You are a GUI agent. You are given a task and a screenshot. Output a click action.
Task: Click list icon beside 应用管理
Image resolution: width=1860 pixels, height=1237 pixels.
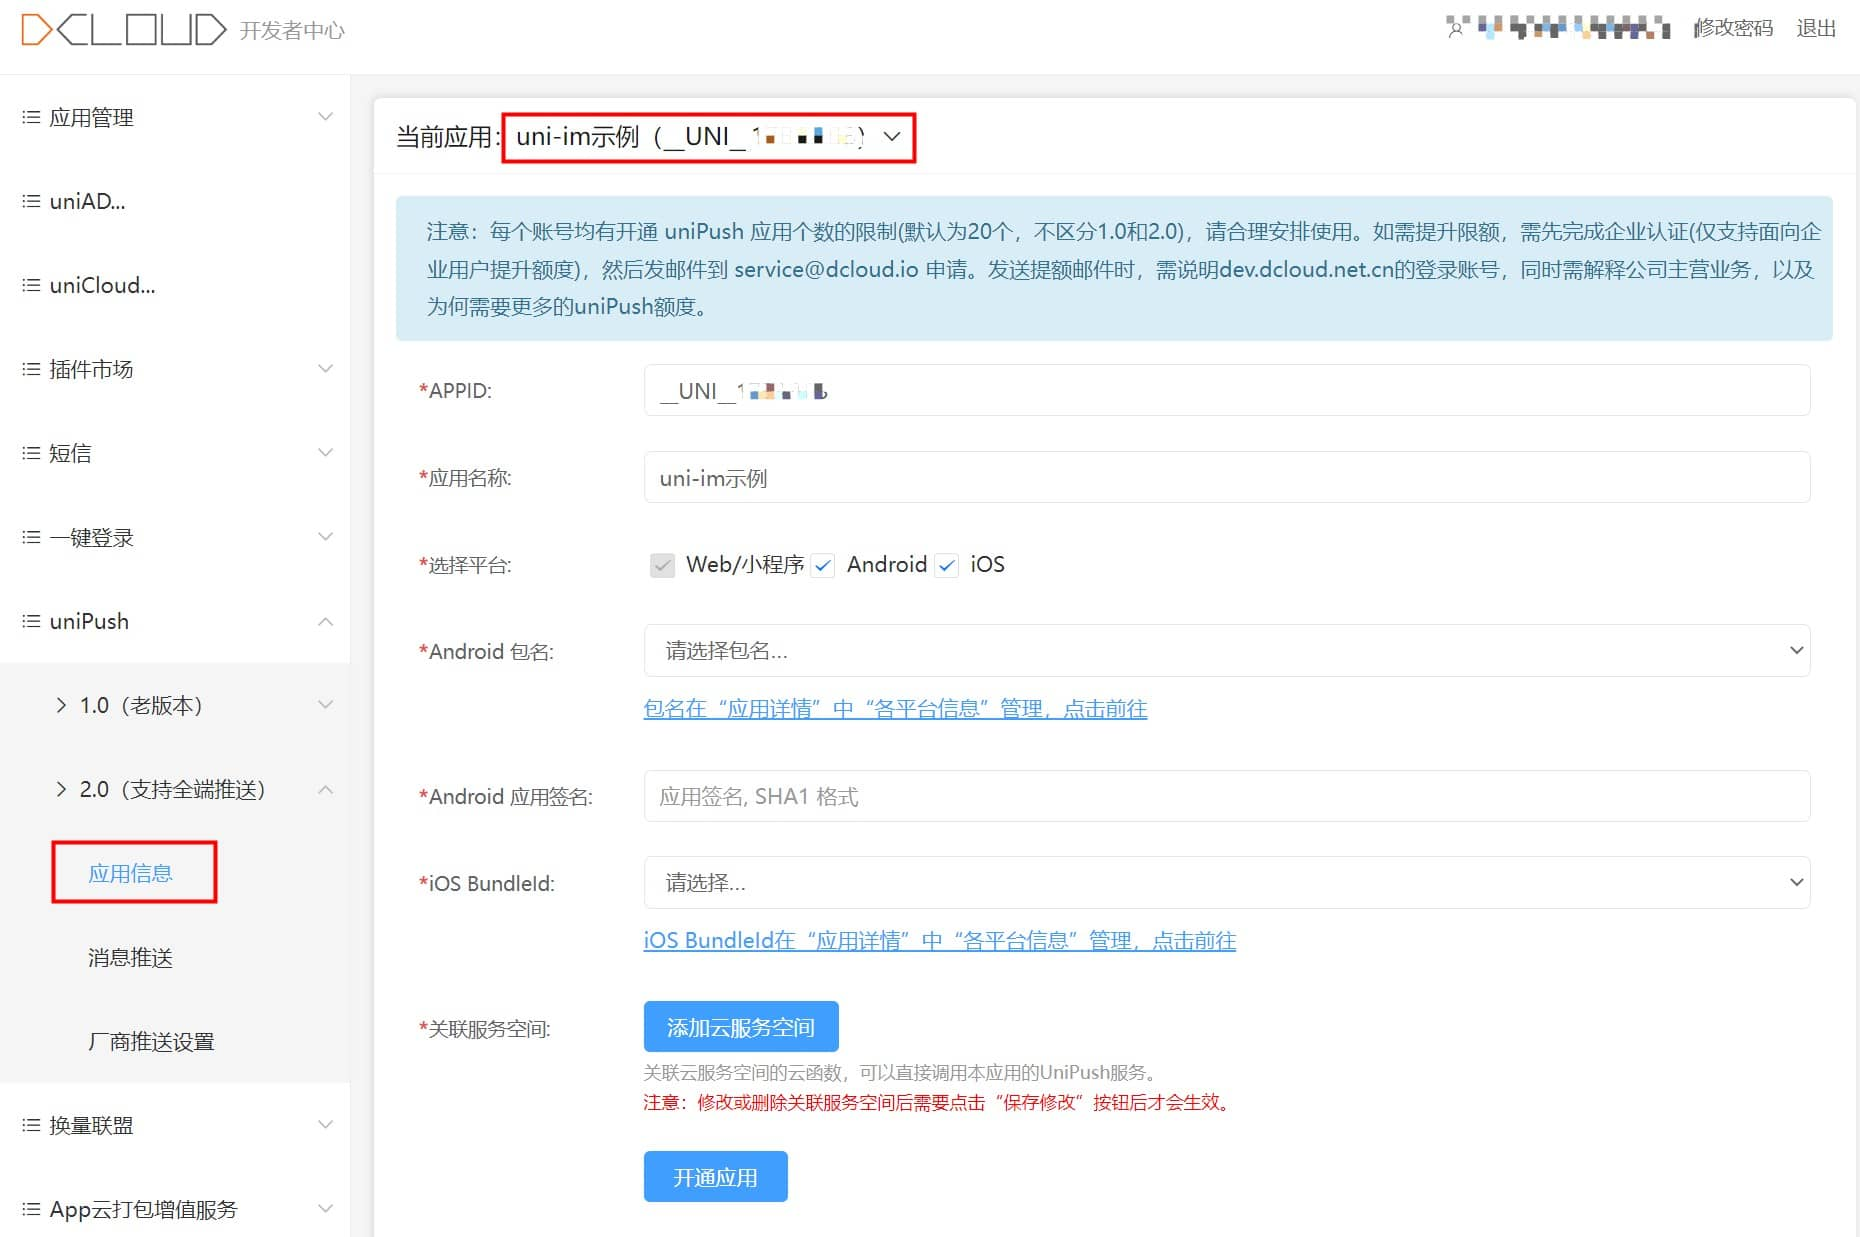pyautogui.click(x=31, y=117)
